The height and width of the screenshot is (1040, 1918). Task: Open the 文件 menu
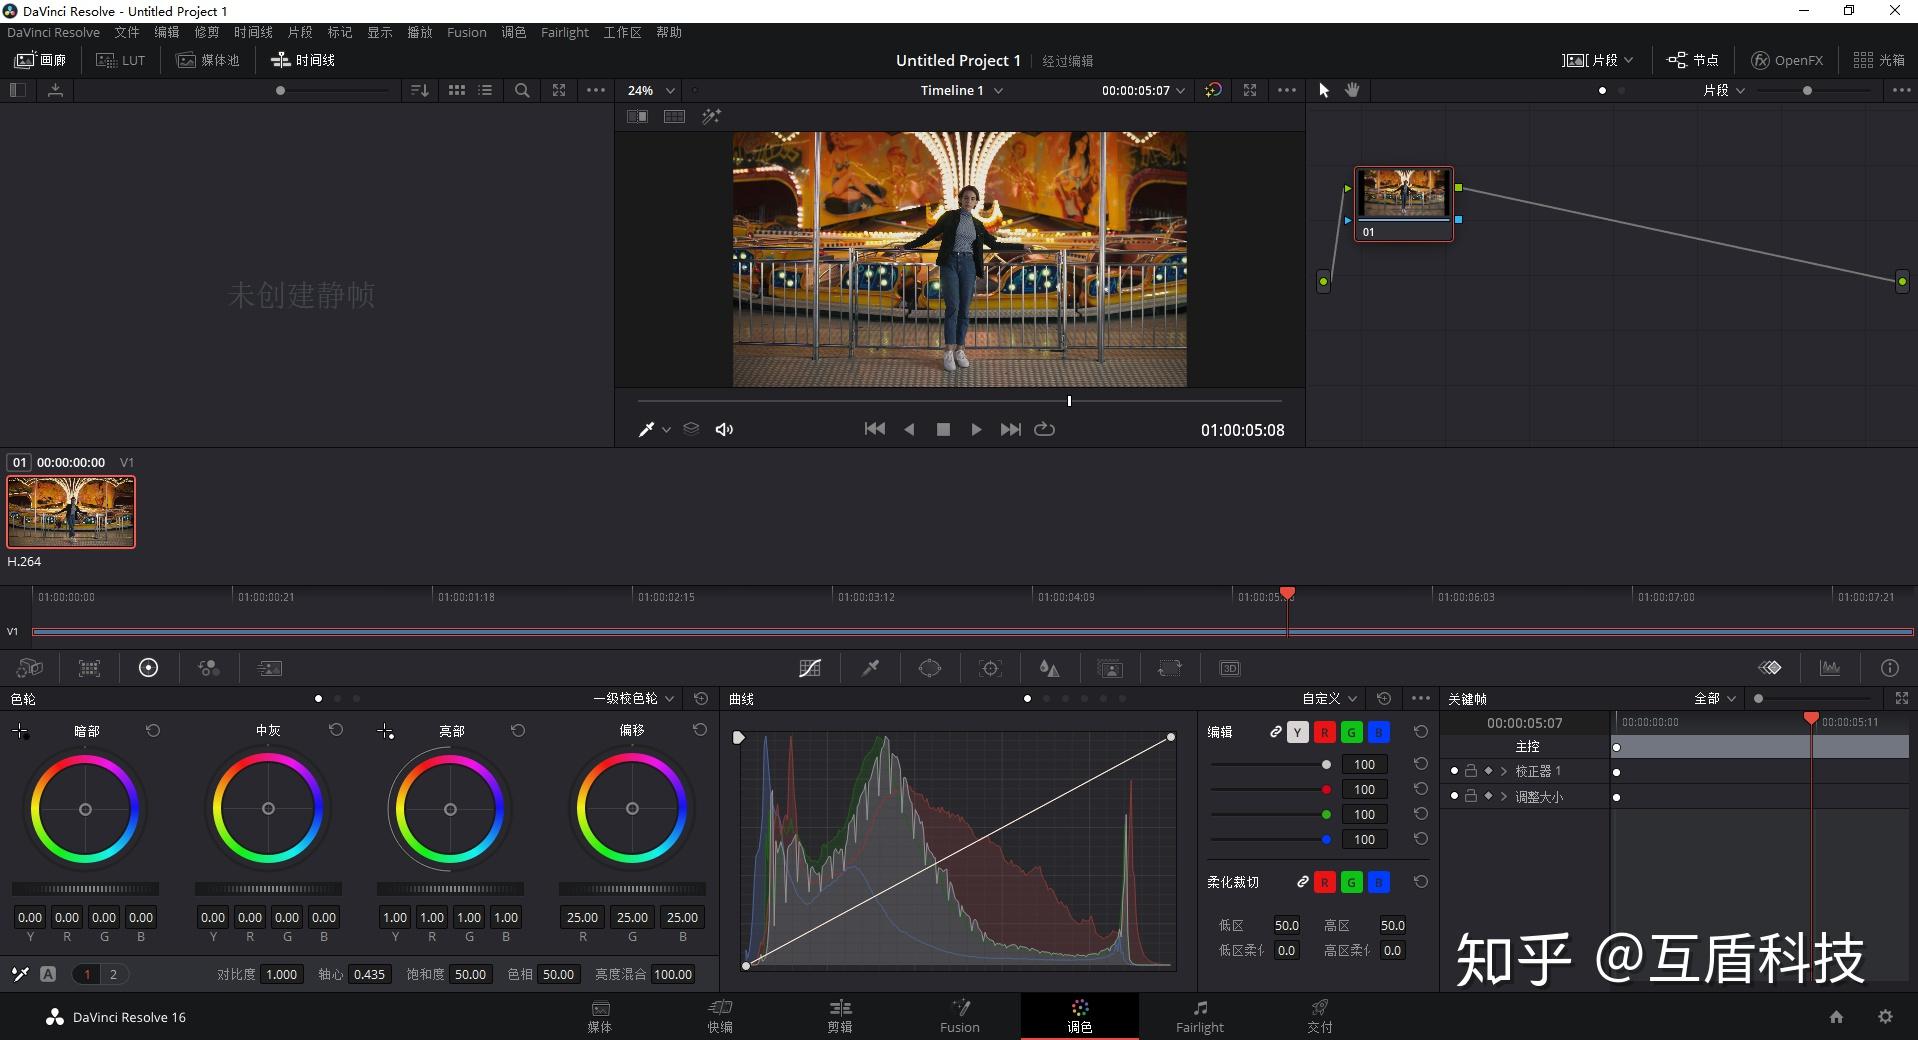click(127, 32)
